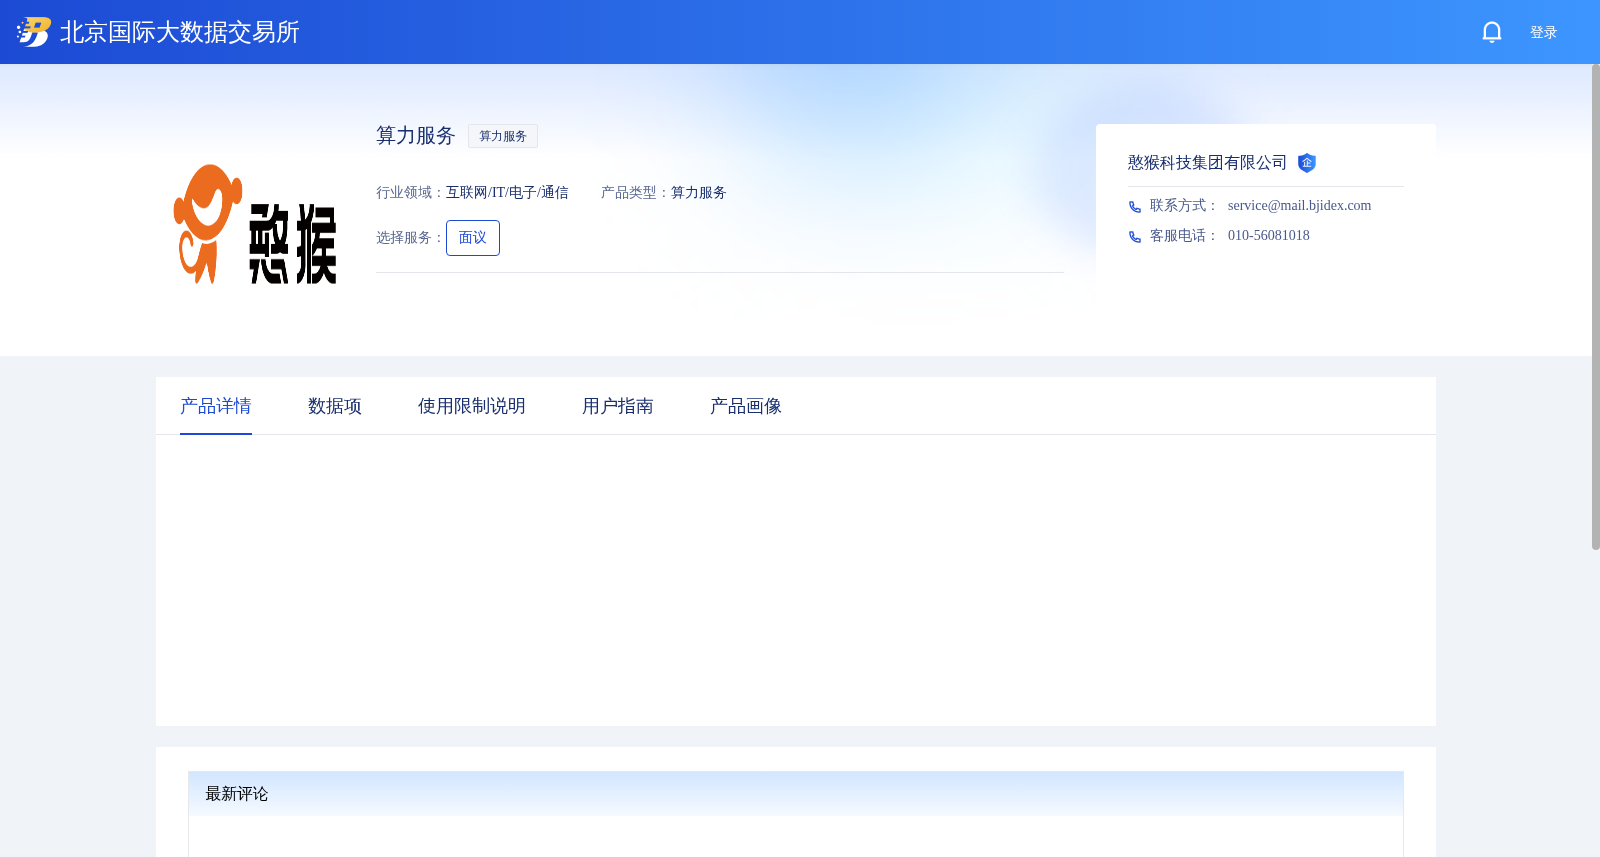The width and height of the screenshot is (1600, 857).
Task: Click the 北京国际大数据交易所 site title
Action: click(180, 32)
